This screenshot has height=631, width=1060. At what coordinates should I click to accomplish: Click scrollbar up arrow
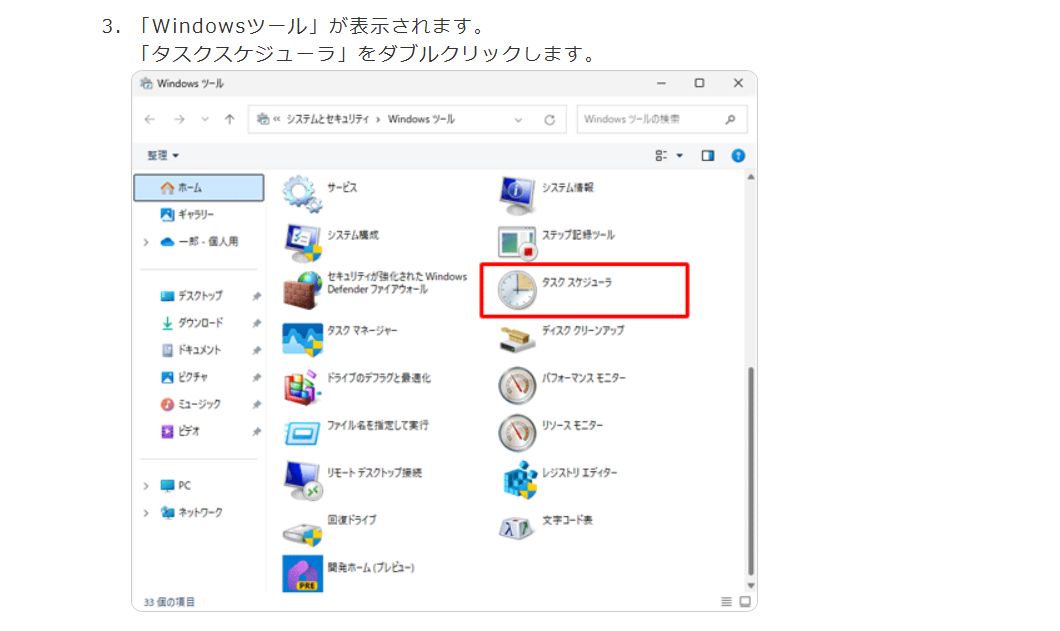click(750, 177)
